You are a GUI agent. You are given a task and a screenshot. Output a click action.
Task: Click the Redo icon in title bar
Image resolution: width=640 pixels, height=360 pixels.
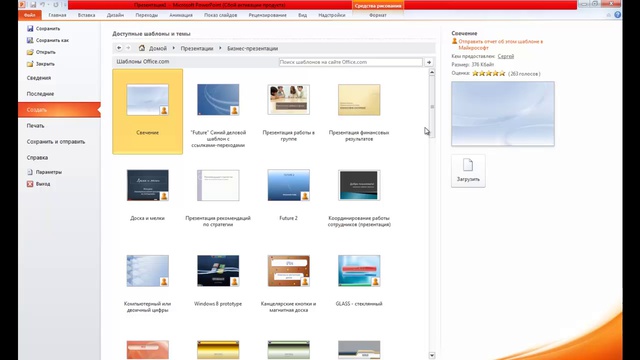click(56, 5)
